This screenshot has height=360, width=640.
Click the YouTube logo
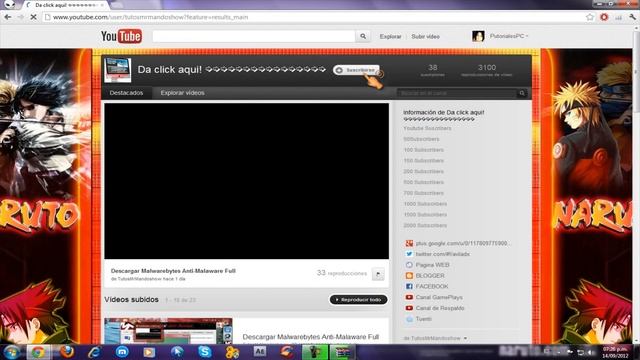coord(121,36)
